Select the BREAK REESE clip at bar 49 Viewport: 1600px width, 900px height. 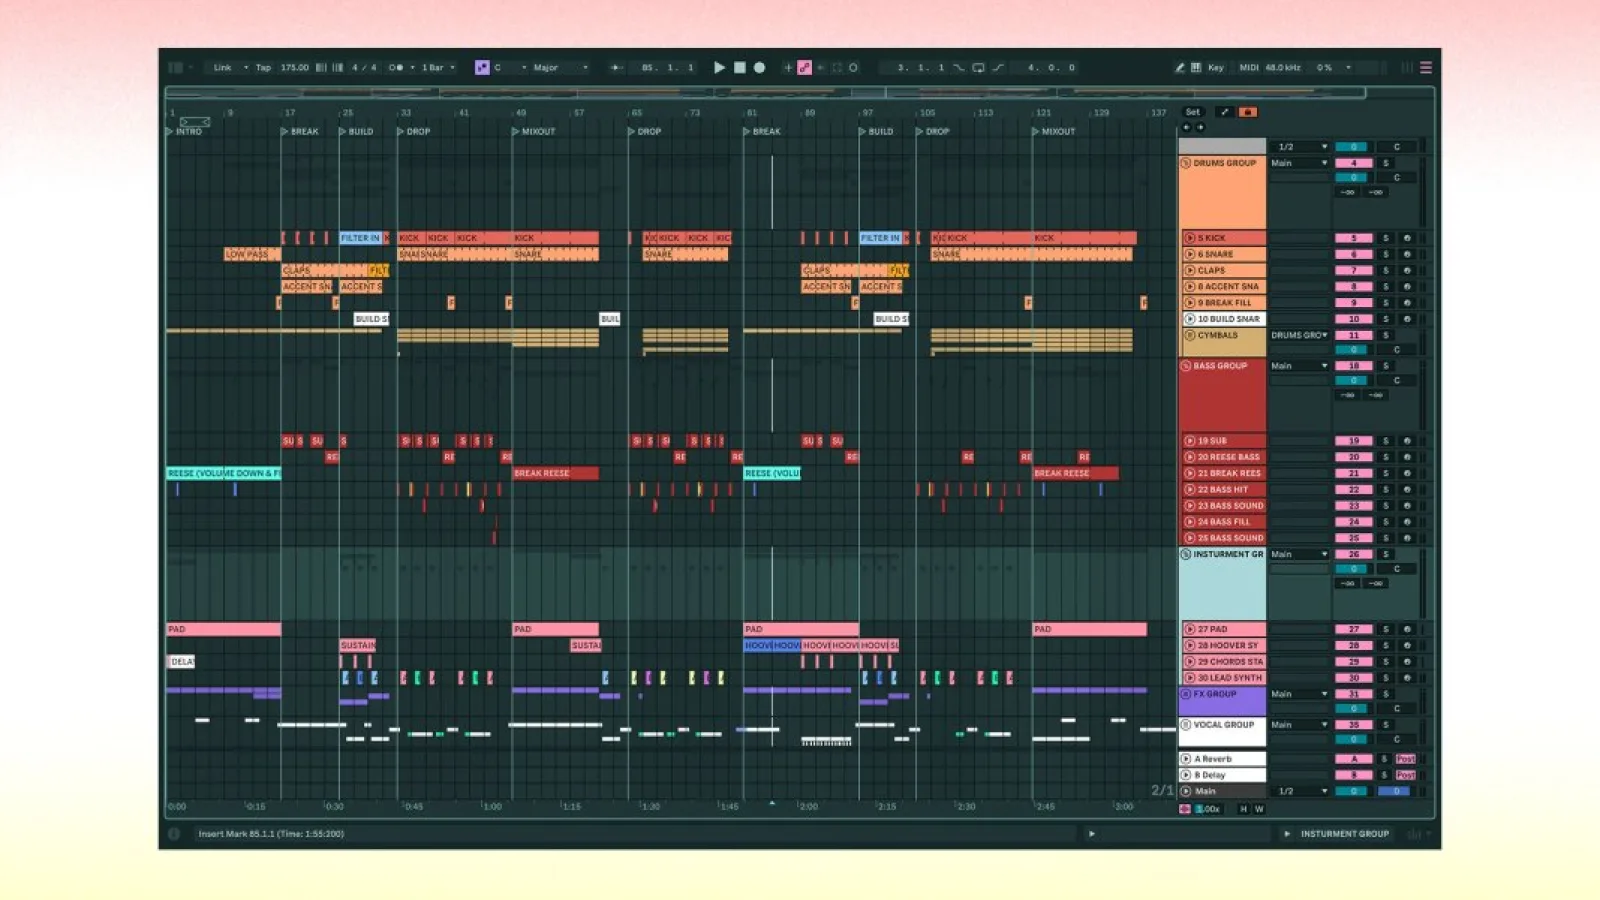pyautogui.click(x=556, y=473)
